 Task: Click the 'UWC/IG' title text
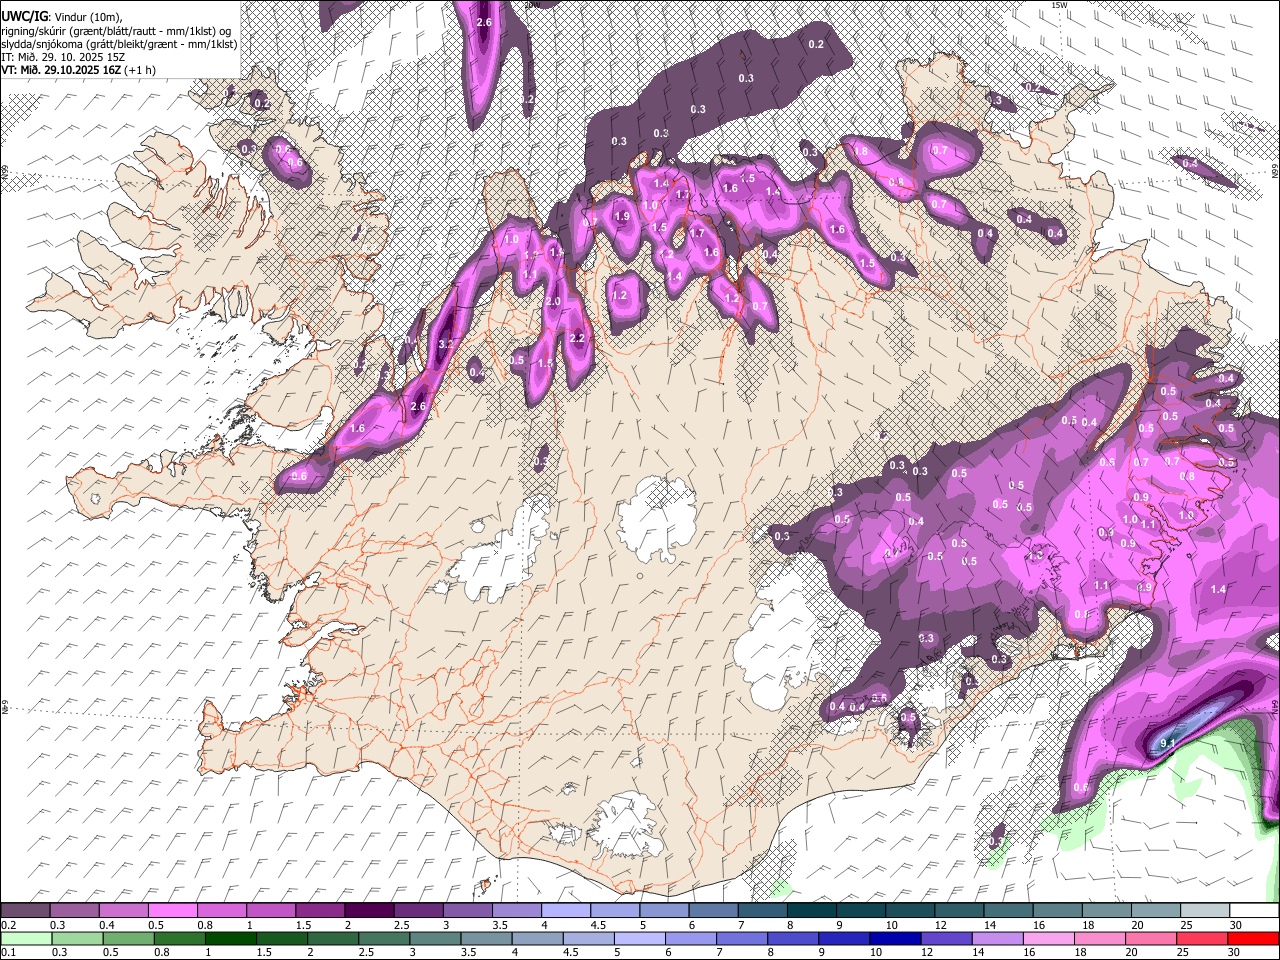pyautogui.click(x=24, y=15)
